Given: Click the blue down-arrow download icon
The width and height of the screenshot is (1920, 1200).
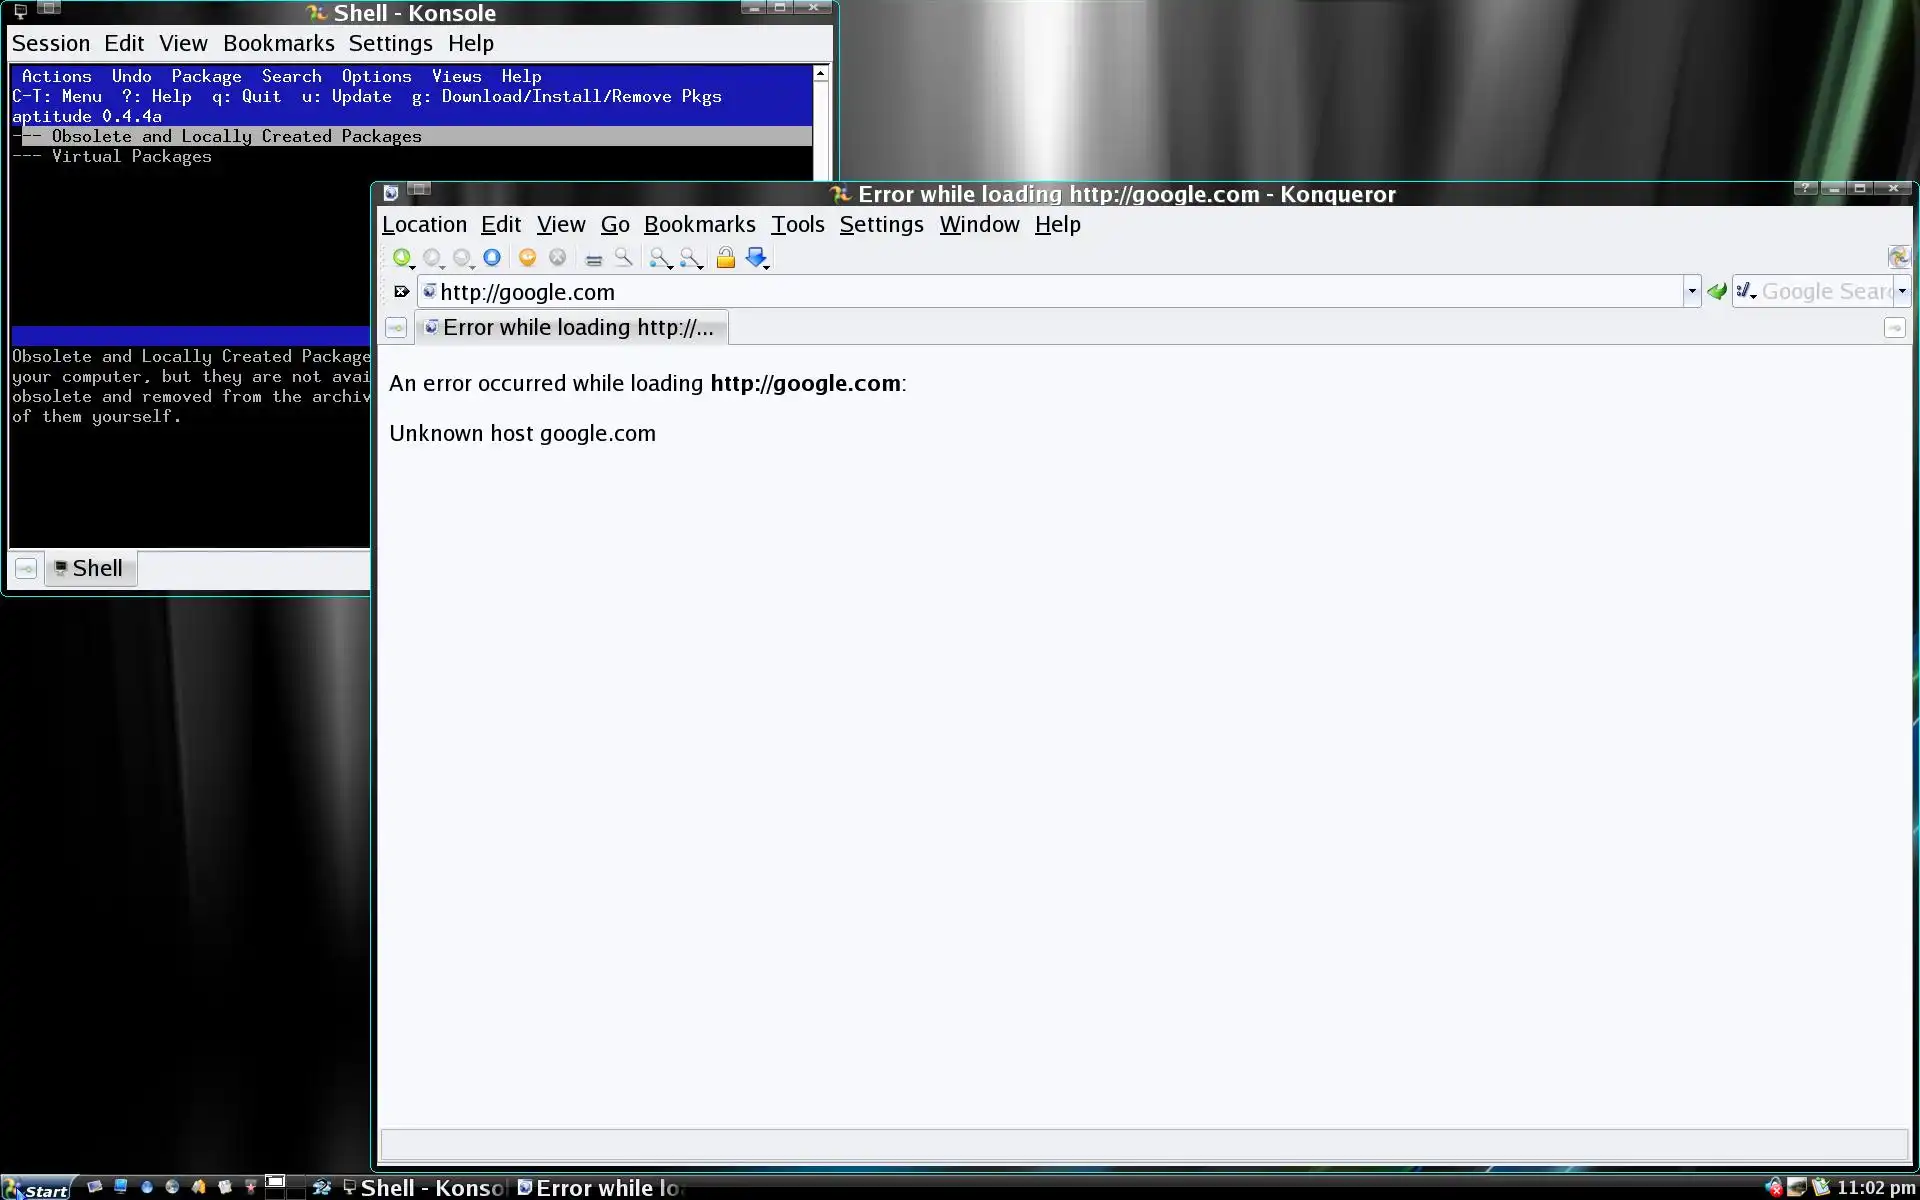Looking at the screenshot, I should 755,258.
